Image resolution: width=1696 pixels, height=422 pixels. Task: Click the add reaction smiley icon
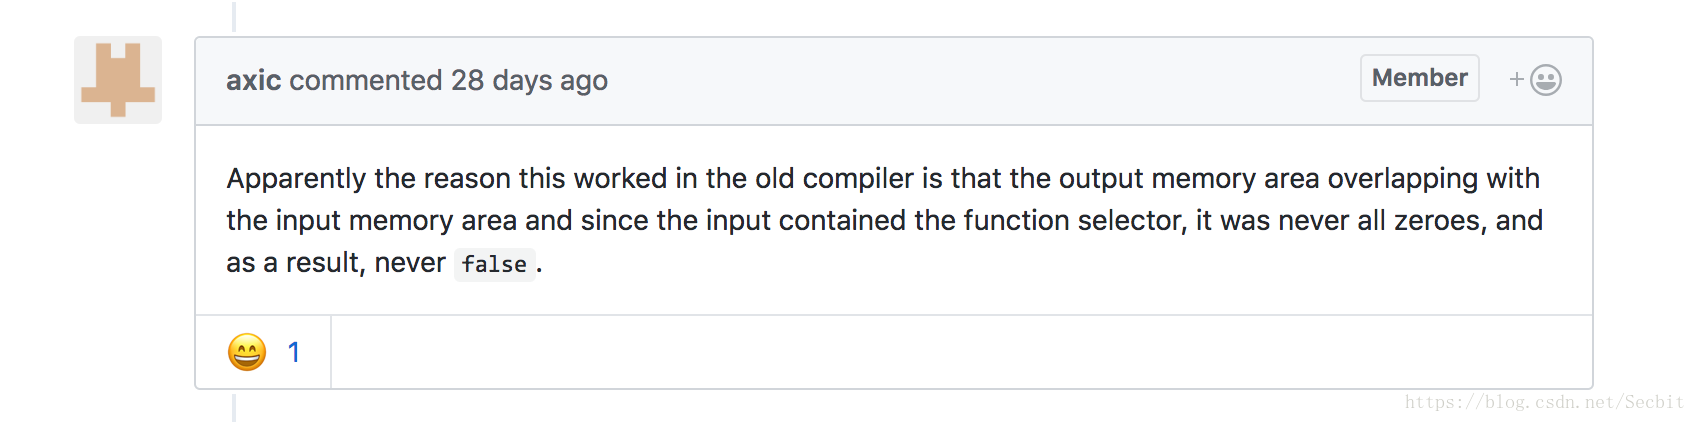pyautogui.click(x=1546, y=80)
